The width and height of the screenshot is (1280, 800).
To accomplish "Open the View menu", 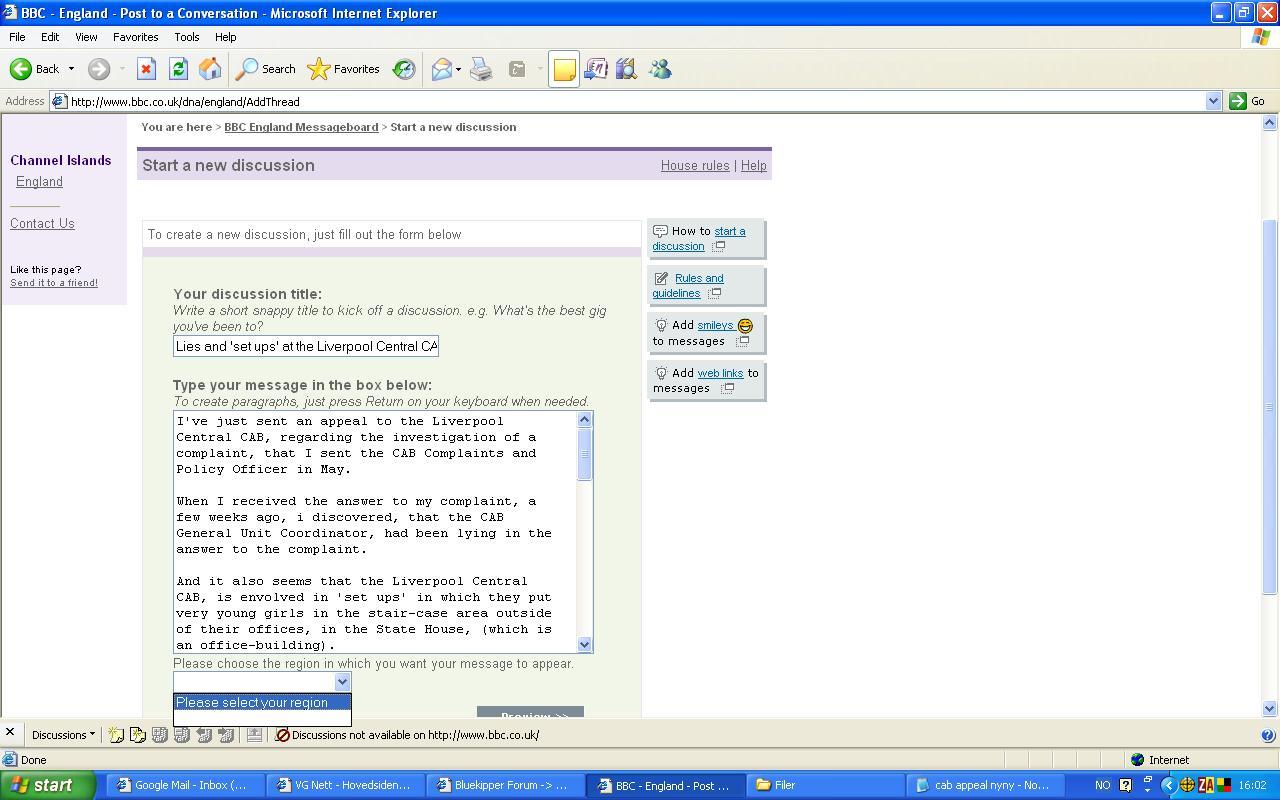I will pyautogui.click(x=86, y=37).
